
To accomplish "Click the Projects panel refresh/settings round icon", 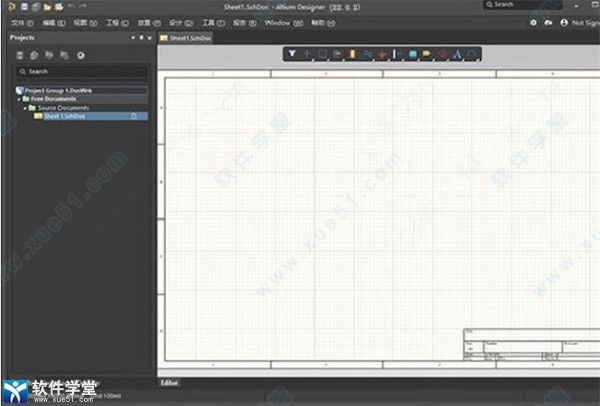I will point(80,54).
